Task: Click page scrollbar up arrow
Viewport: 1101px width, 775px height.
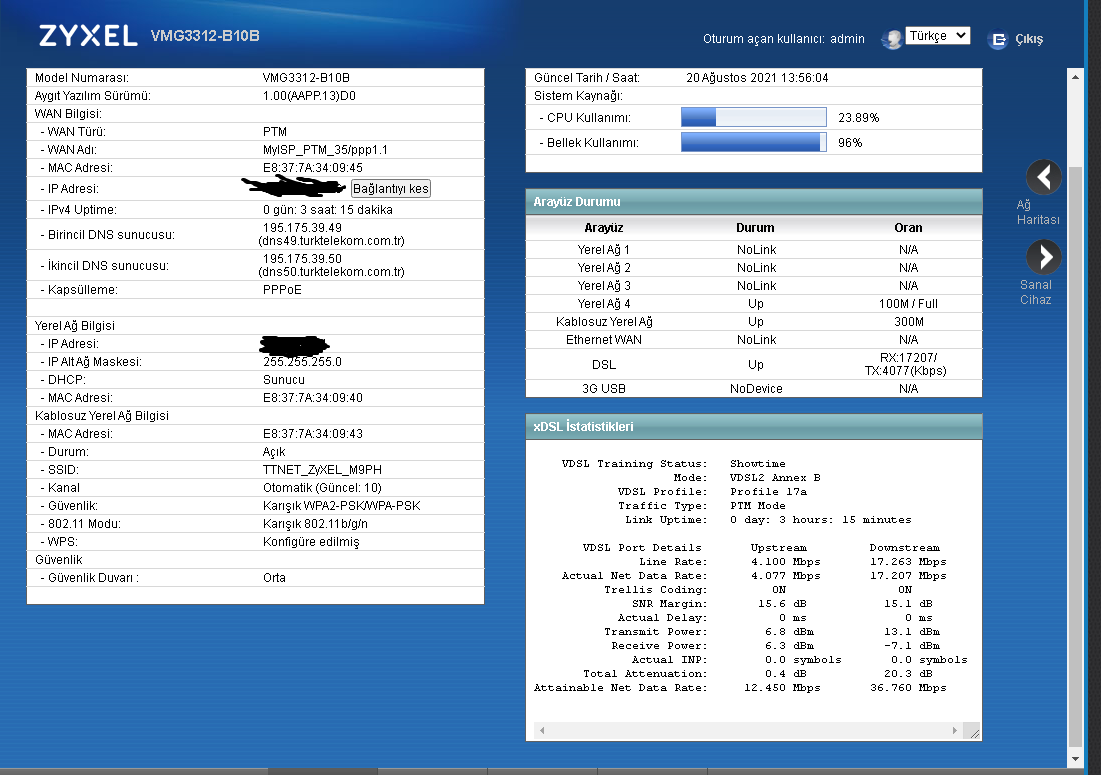Action: click(x=1075, y=77)
